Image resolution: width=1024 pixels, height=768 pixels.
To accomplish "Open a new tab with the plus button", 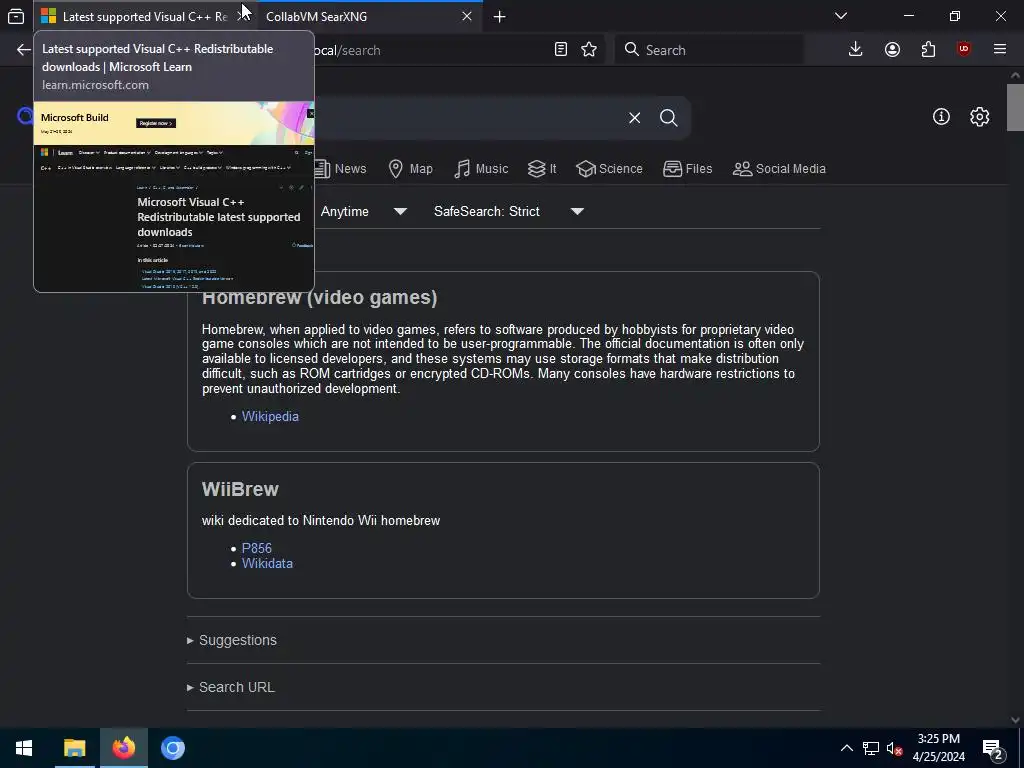I will click(x=500, y=16).
